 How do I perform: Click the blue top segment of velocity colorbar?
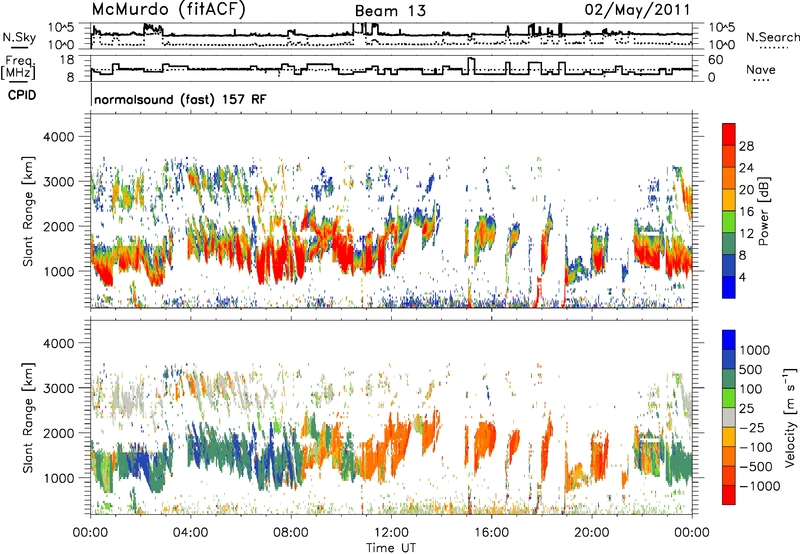(x=729, y=340)
